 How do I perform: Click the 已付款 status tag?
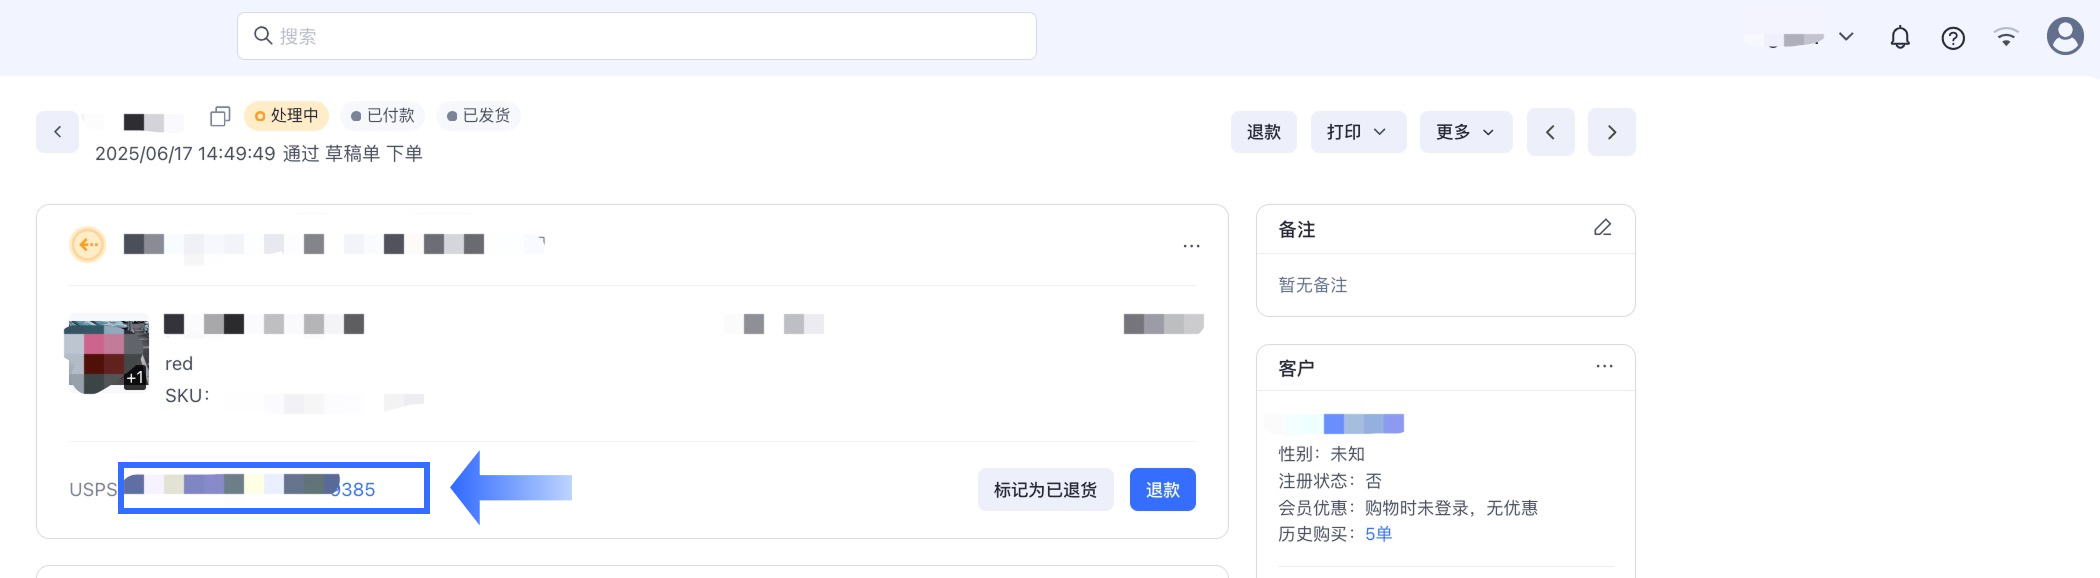coord(383,116)
